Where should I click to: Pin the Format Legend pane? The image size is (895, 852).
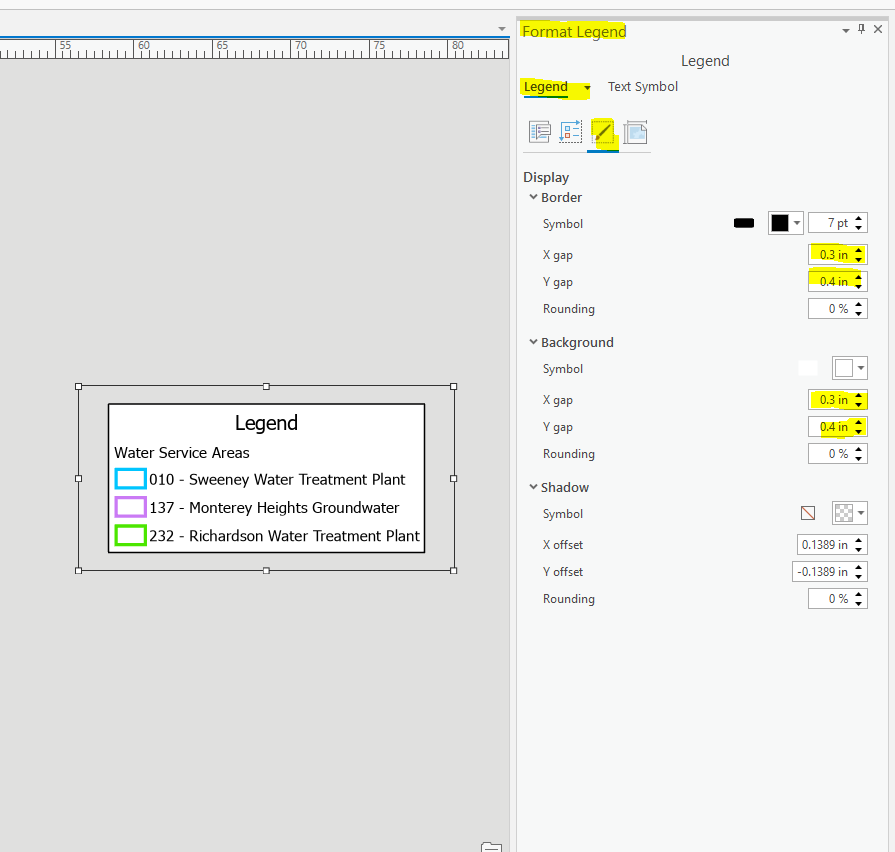(861, 30)
